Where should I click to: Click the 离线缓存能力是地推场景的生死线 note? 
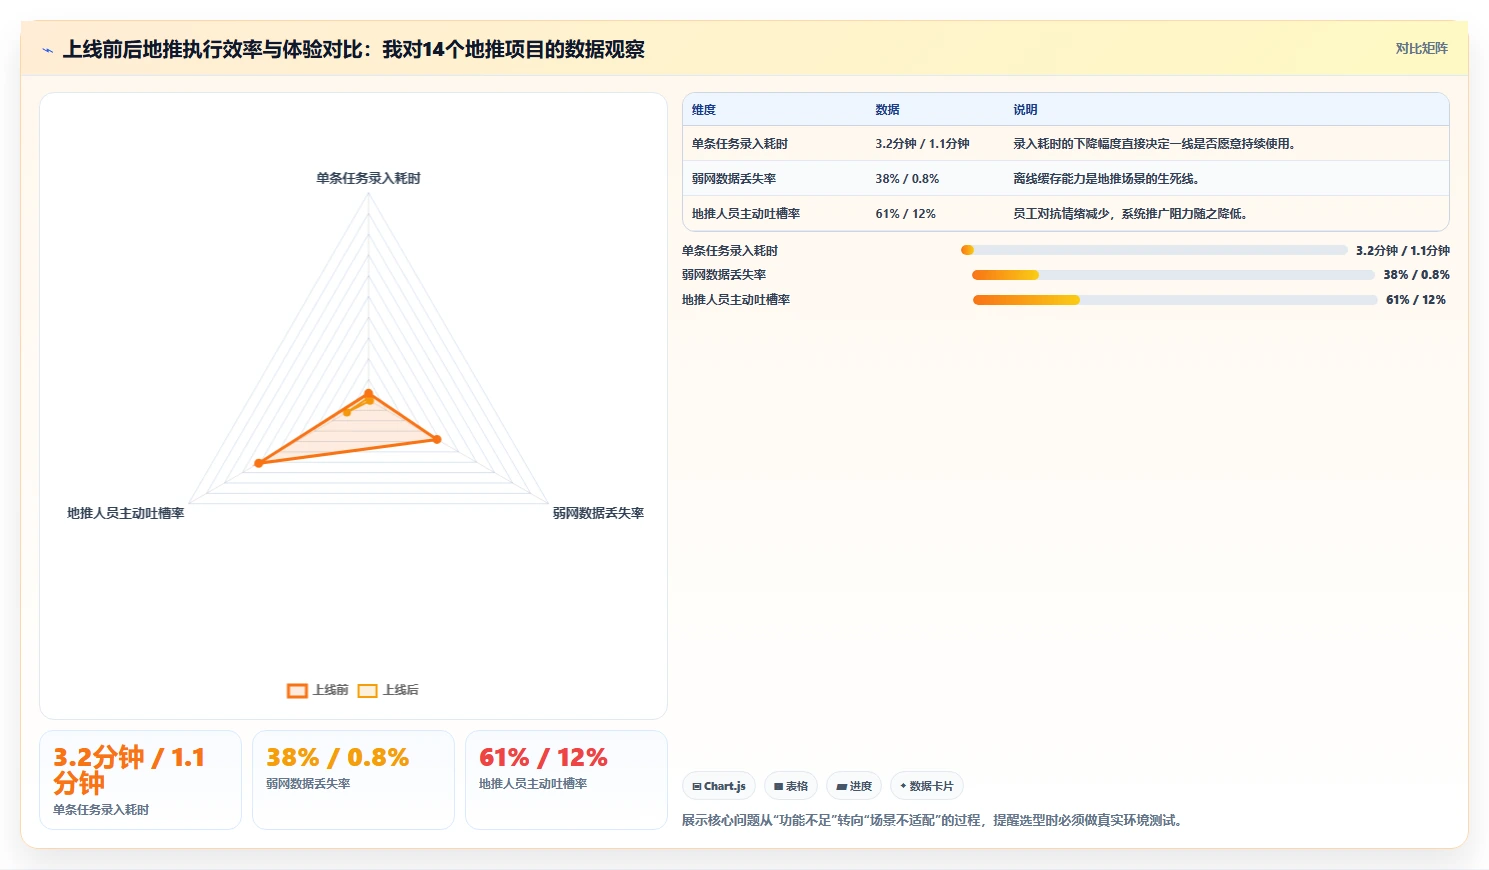[1106, 179]
